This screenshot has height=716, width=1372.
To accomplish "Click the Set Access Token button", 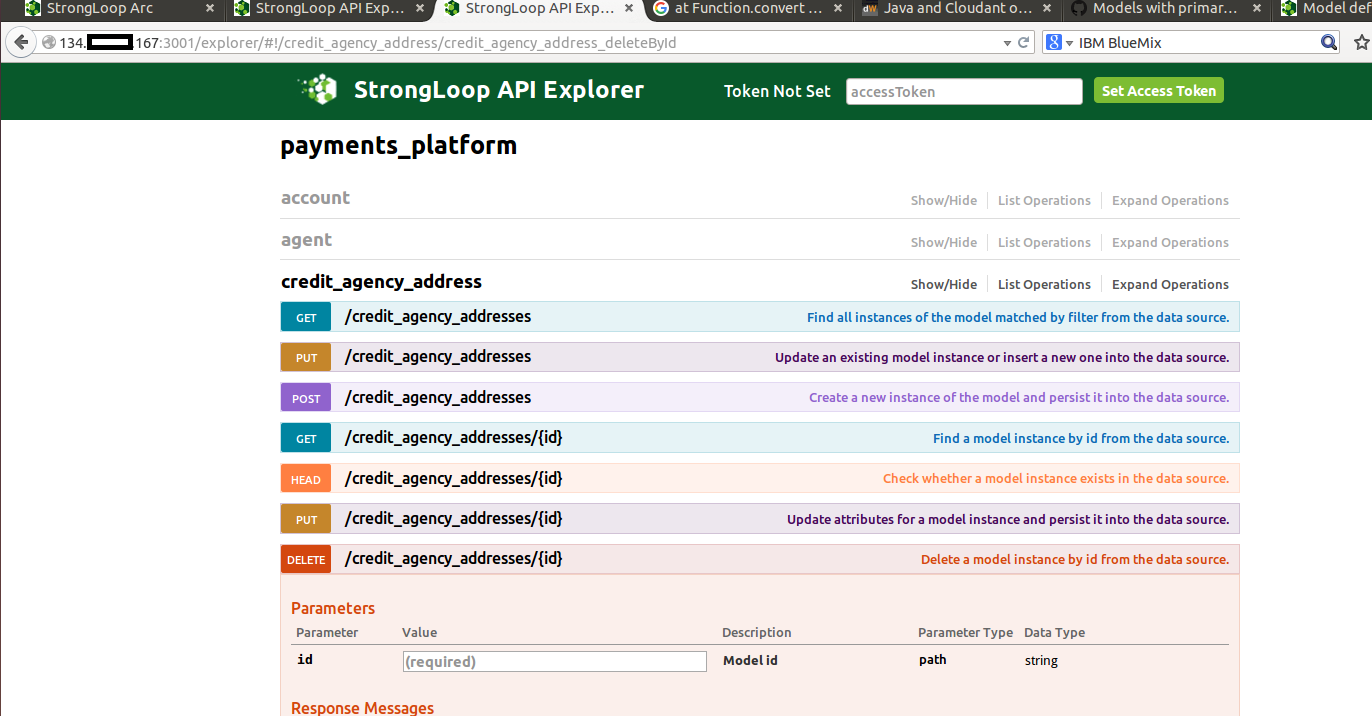I will click(1158, 91).
